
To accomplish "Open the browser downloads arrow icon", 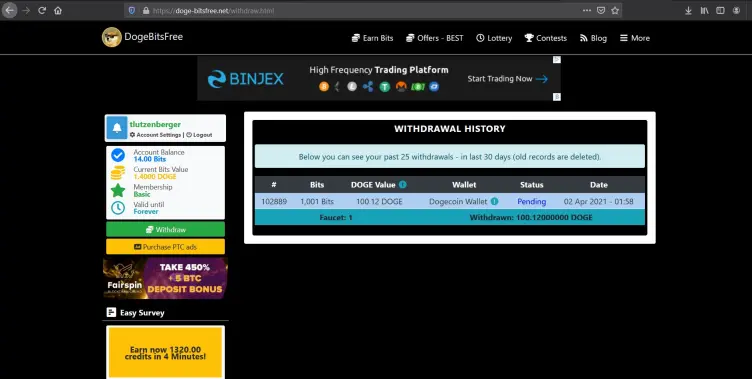I will (688, 10).
